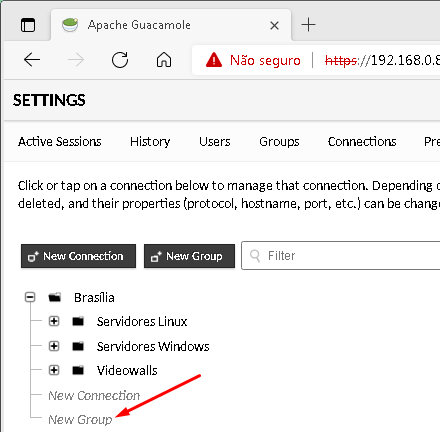
Task: Go back to previous page
Action: (32, 60)
